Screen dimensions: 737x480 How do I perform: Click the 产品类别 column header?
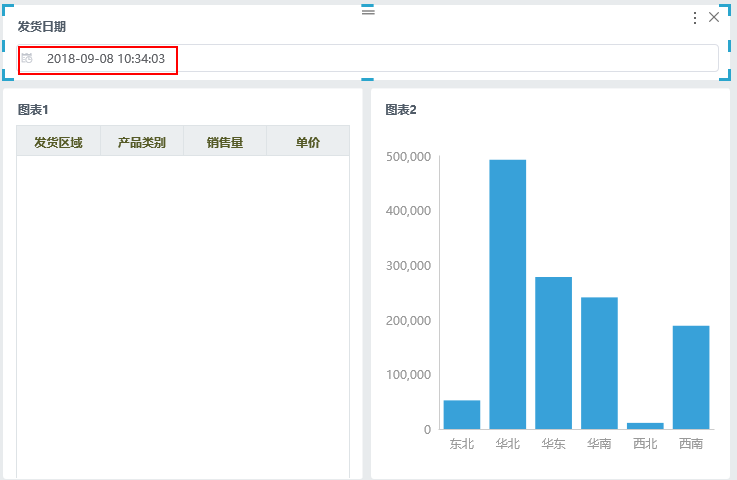[141, 142]
